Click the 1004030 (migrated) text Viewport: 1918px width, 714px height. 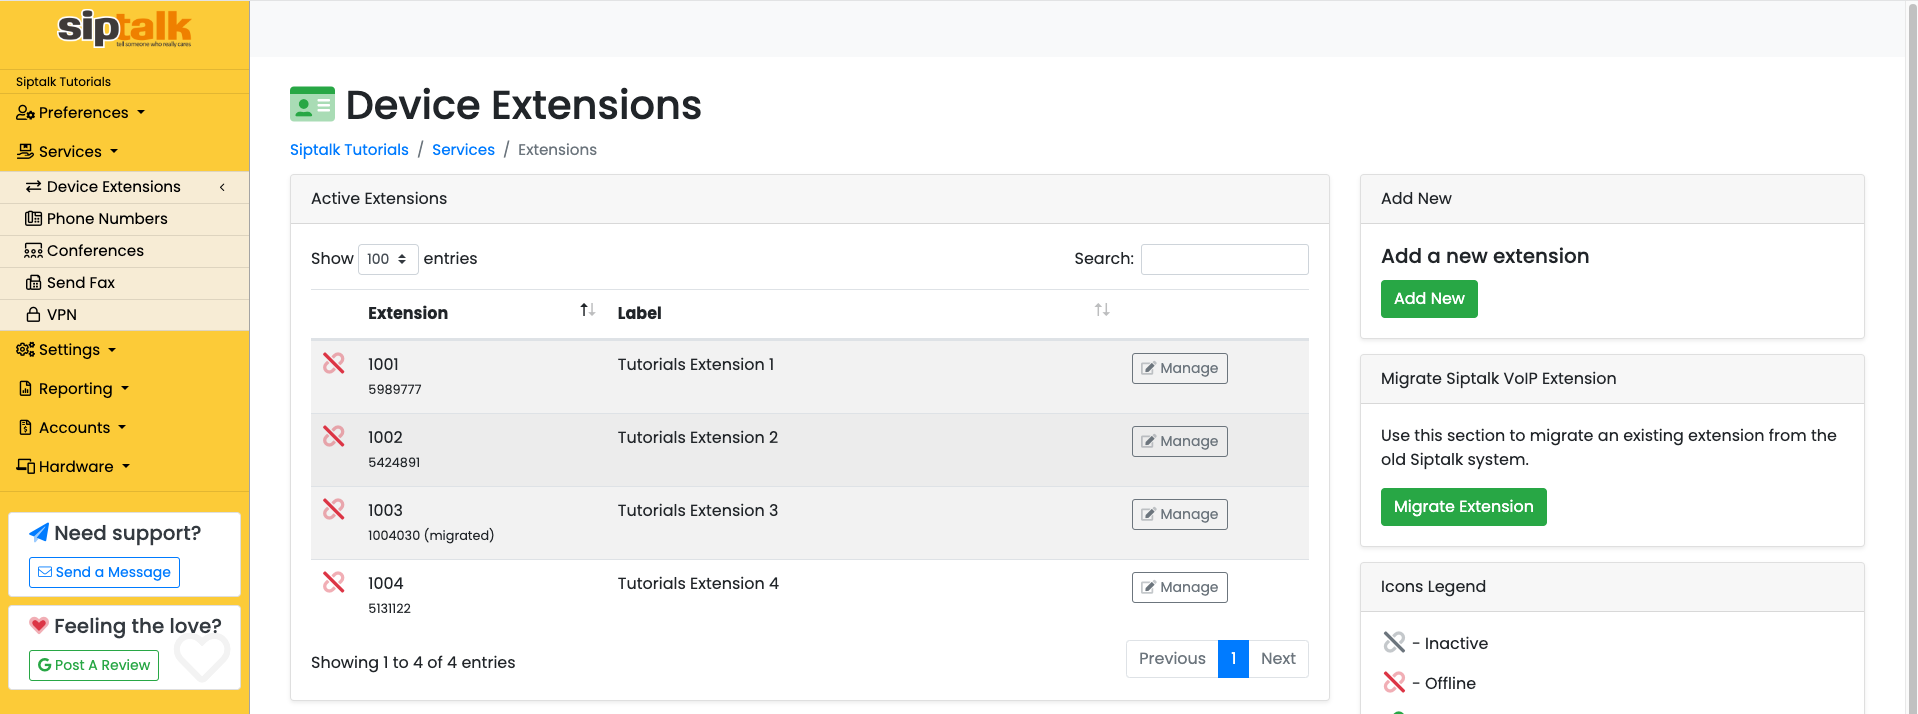[x=431, y=536]
